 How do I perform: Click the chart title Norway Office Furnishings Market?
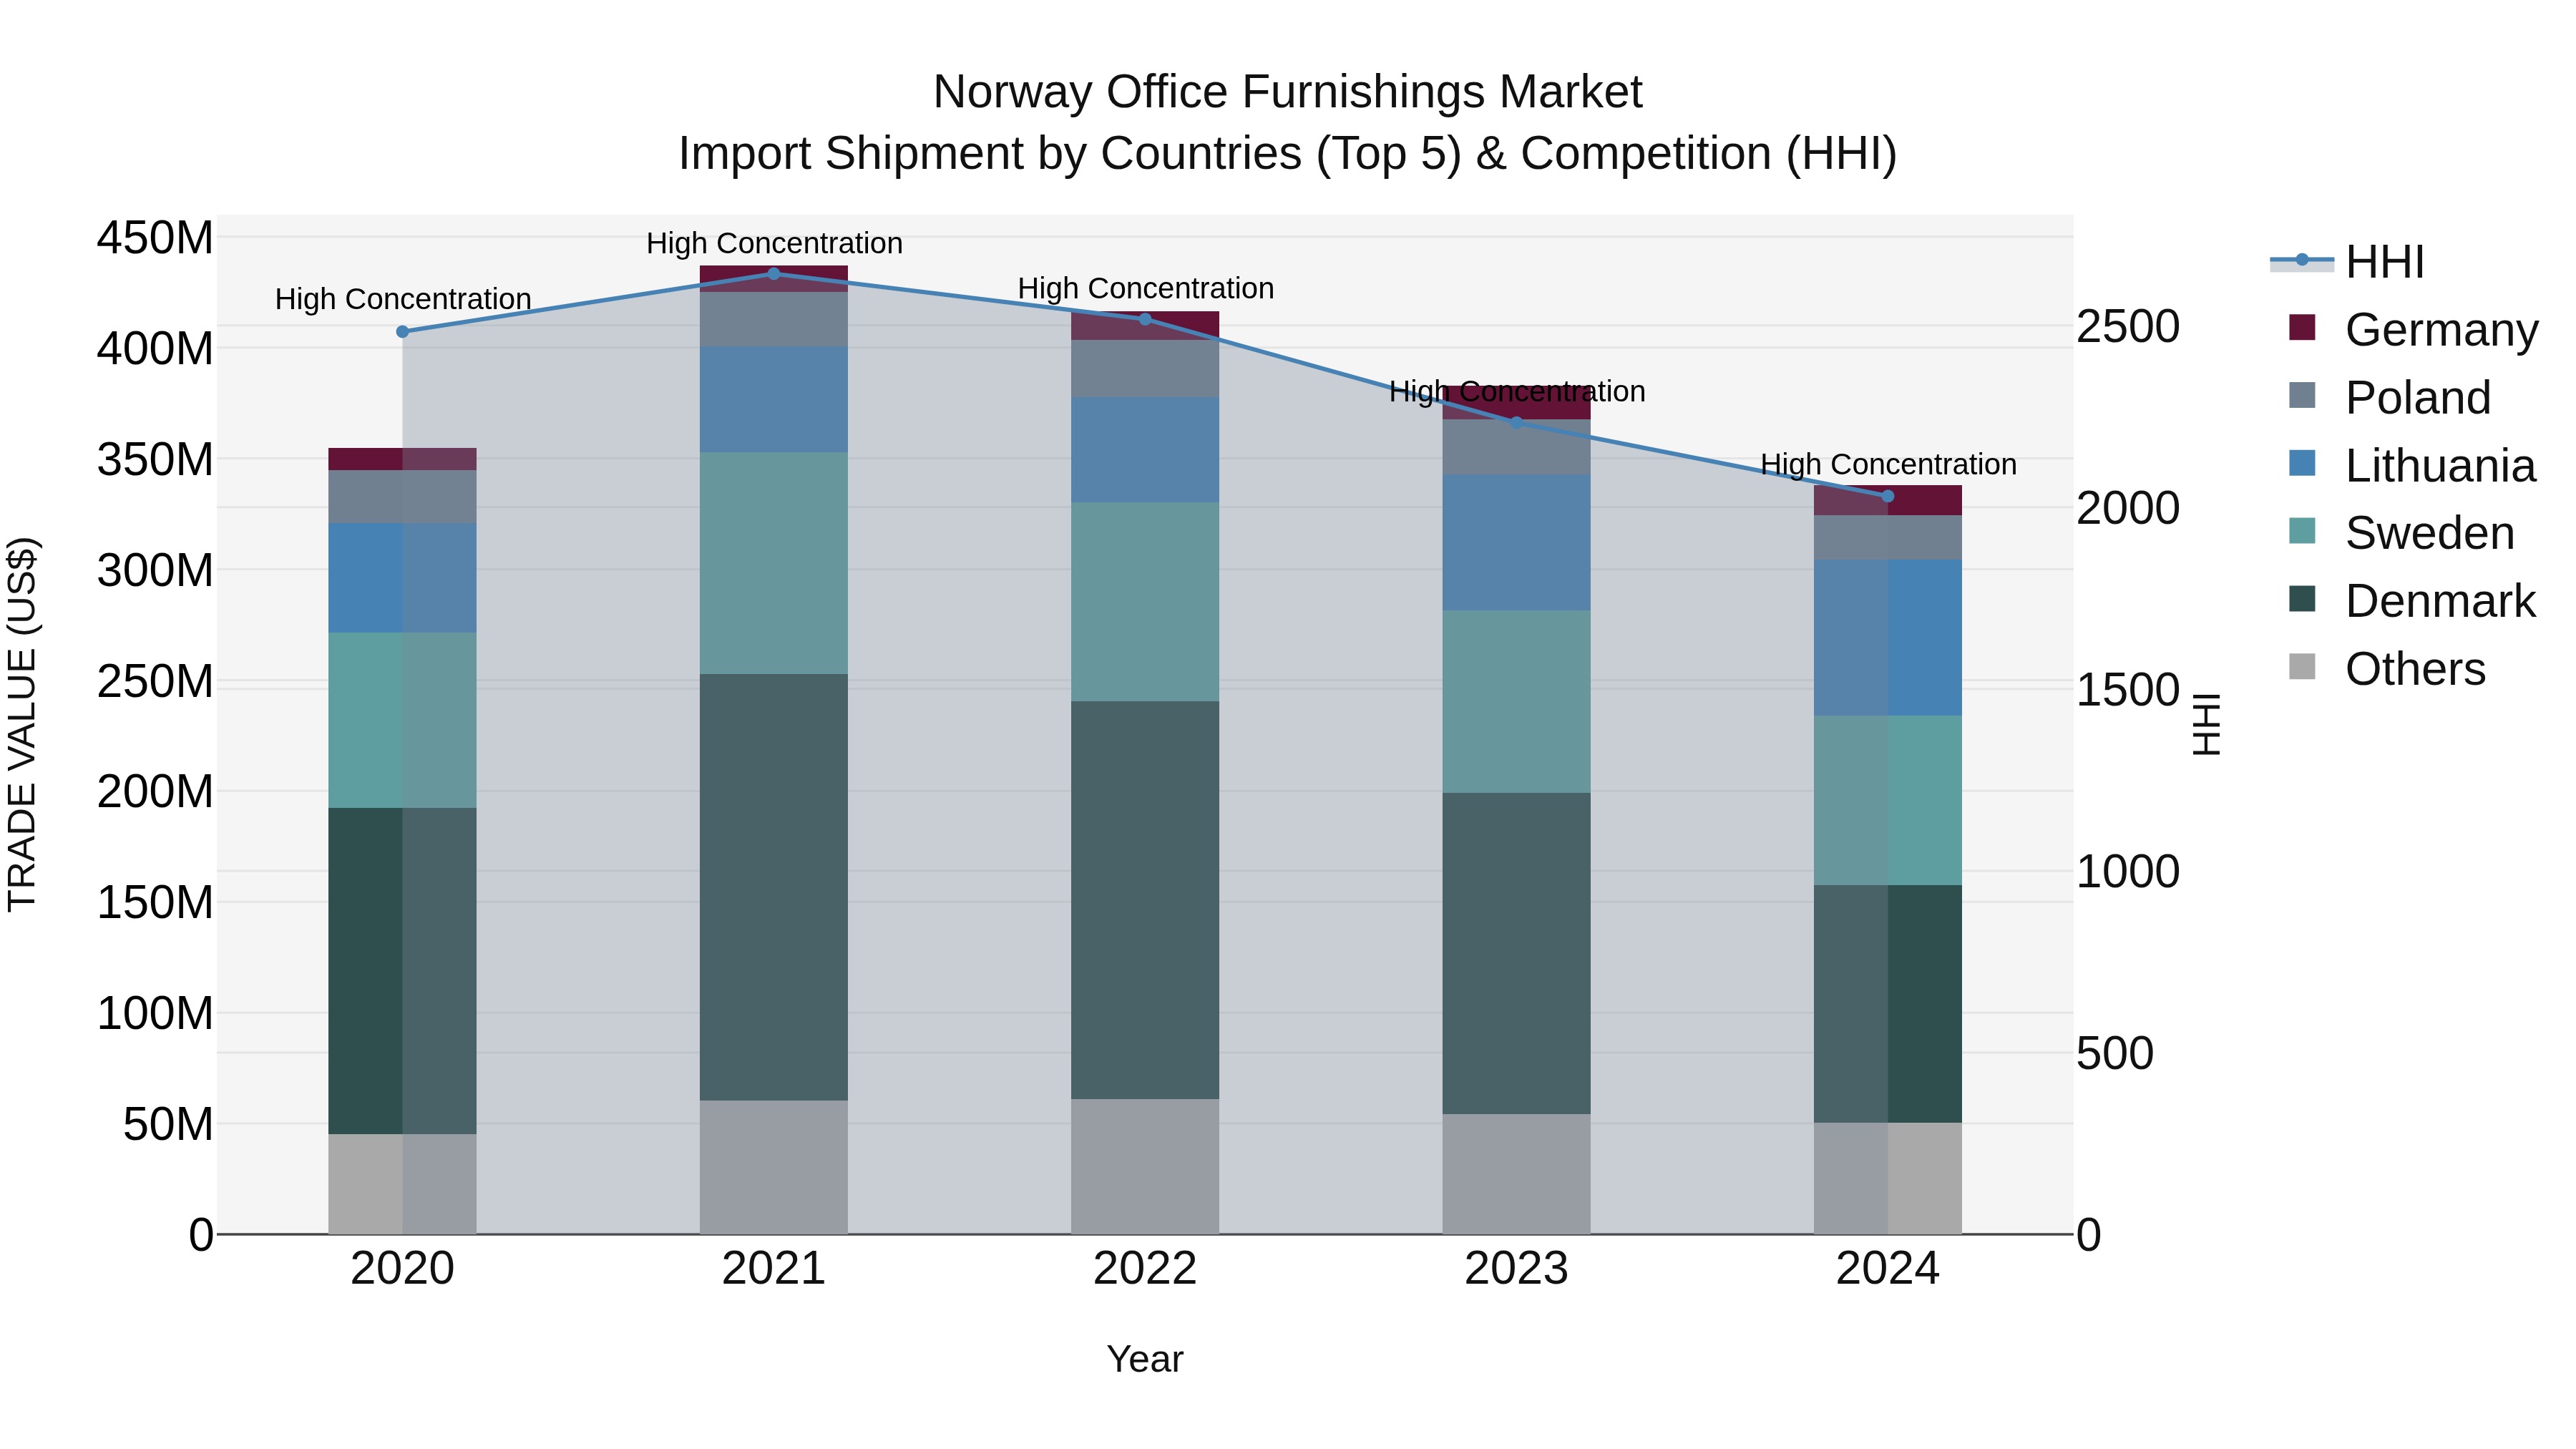(x=1288, y=92)
